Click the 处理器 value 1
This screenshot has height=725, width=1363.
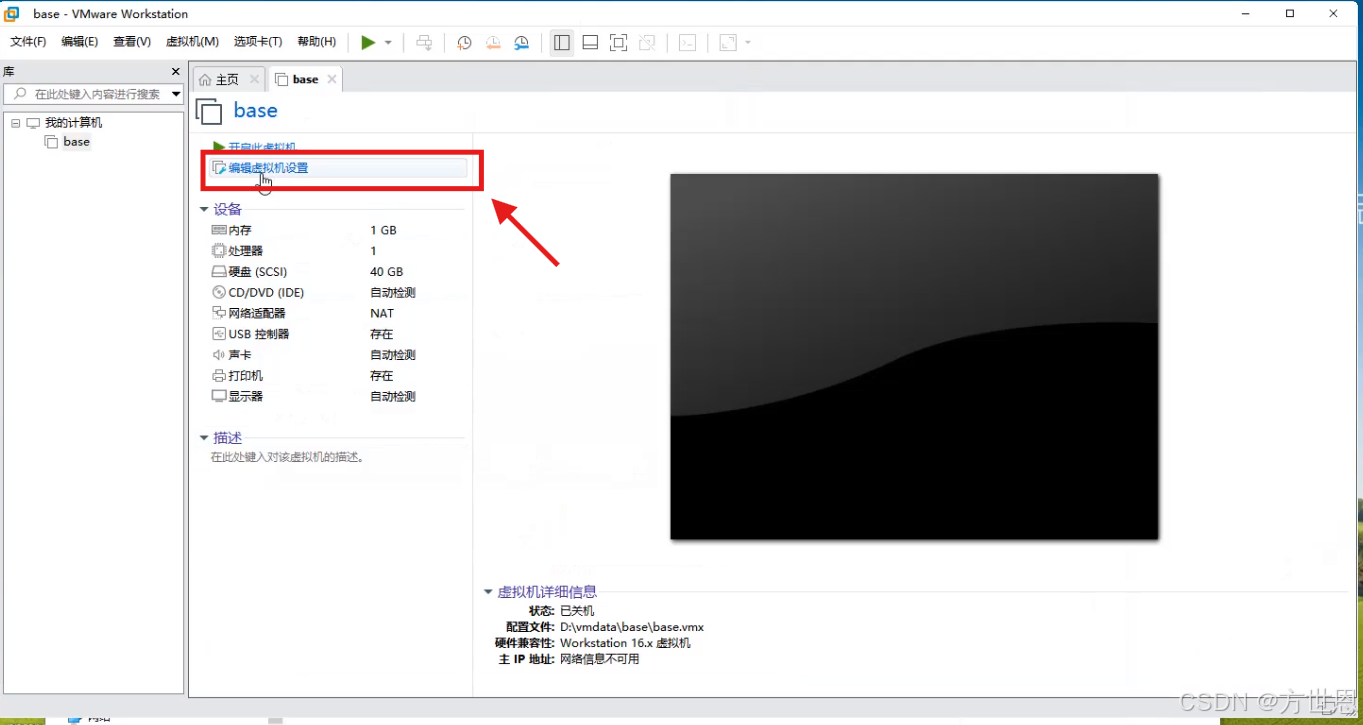click(x=373, y=251)
